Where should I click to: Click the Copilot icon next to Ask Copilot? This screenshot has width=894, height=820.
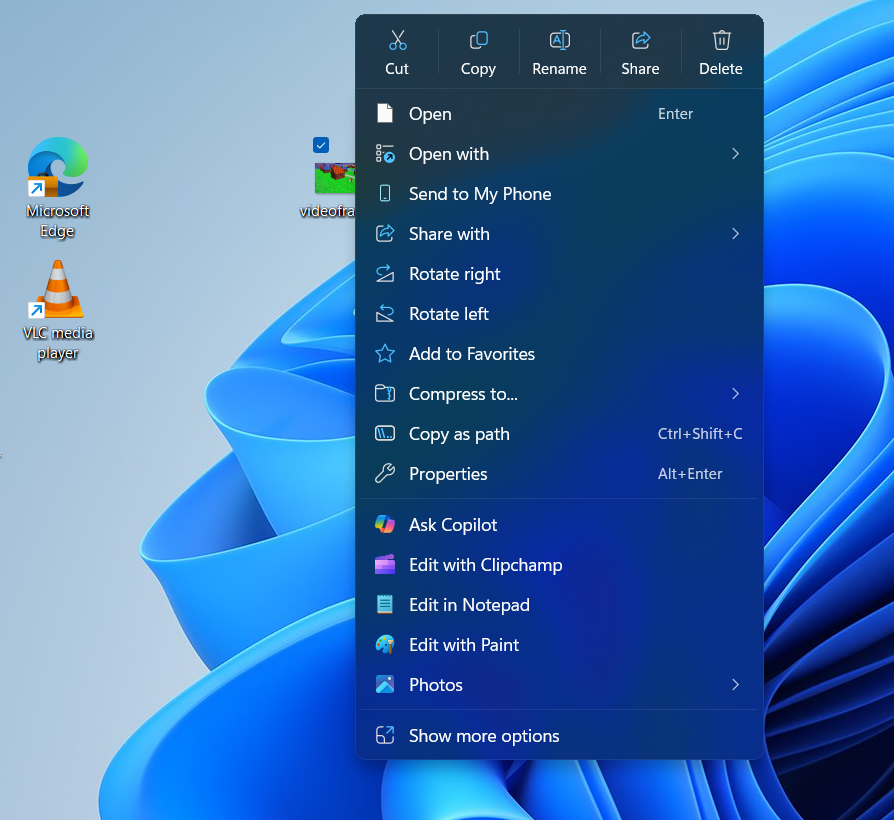click(384, 524)
